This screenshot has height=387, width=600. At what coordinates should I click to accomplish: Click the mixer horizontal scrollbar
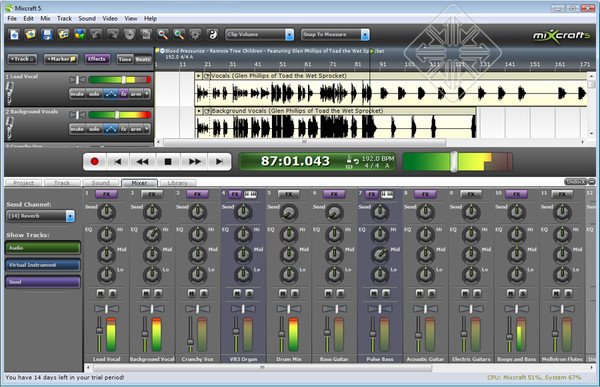262,368
